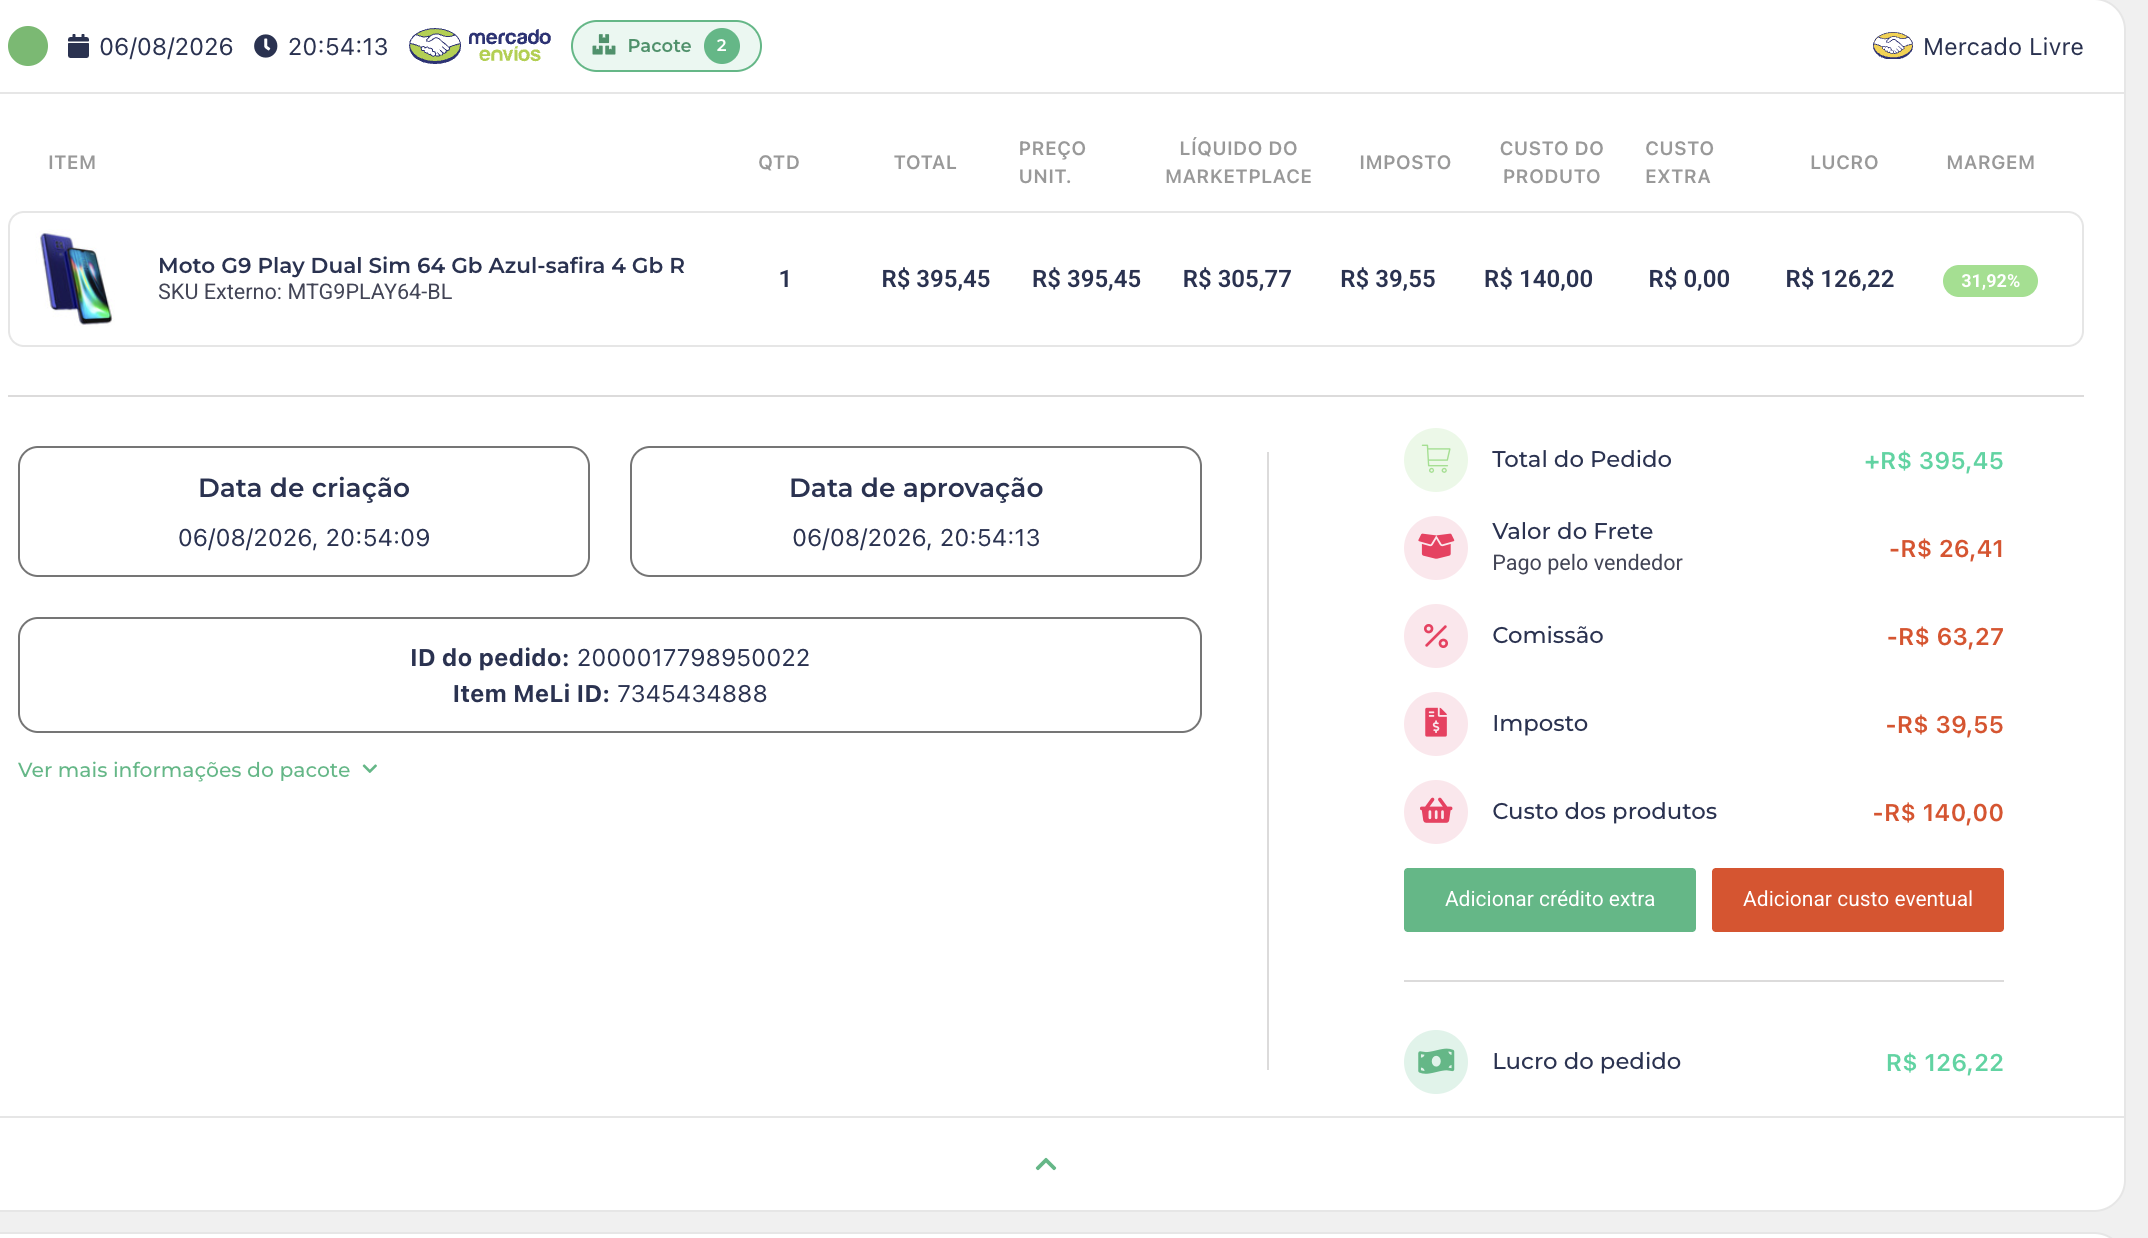Click the -R$ 26,41 freight value
The width and height of the screenshot is (2148, 1238).
pos(1946,549)
